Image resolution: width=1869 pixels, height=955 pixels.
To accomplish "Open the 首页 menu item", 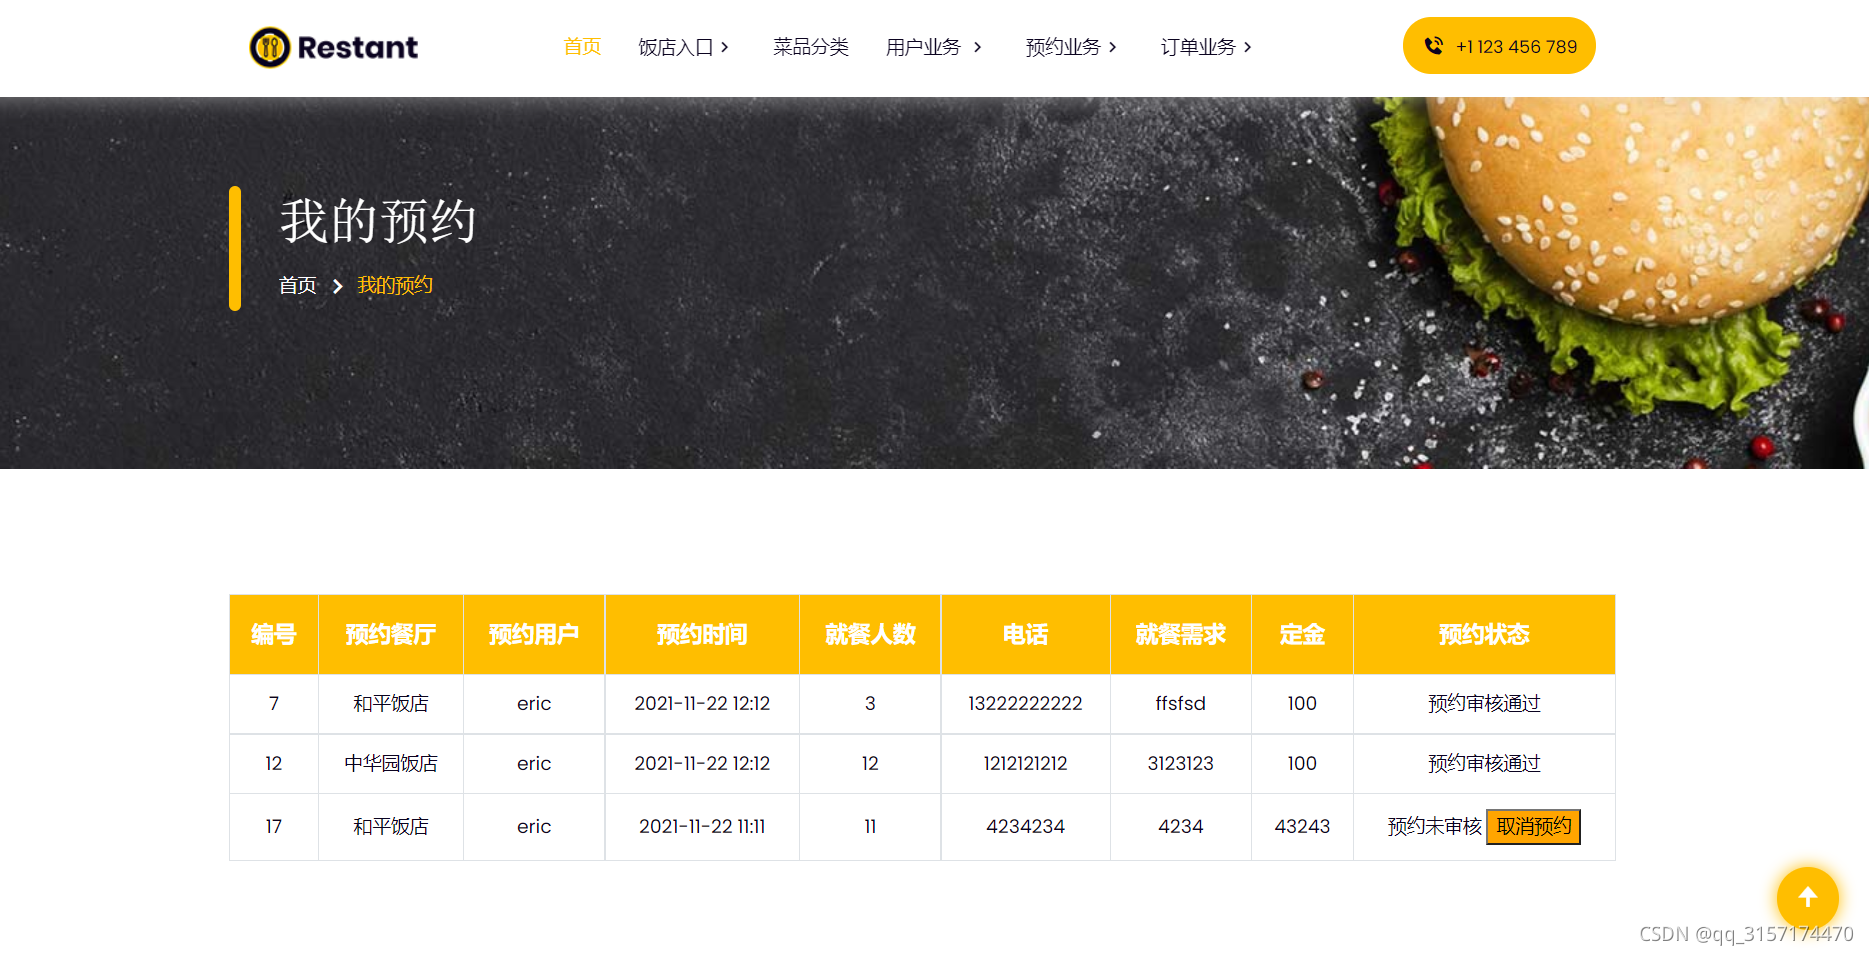I will 582,47.
